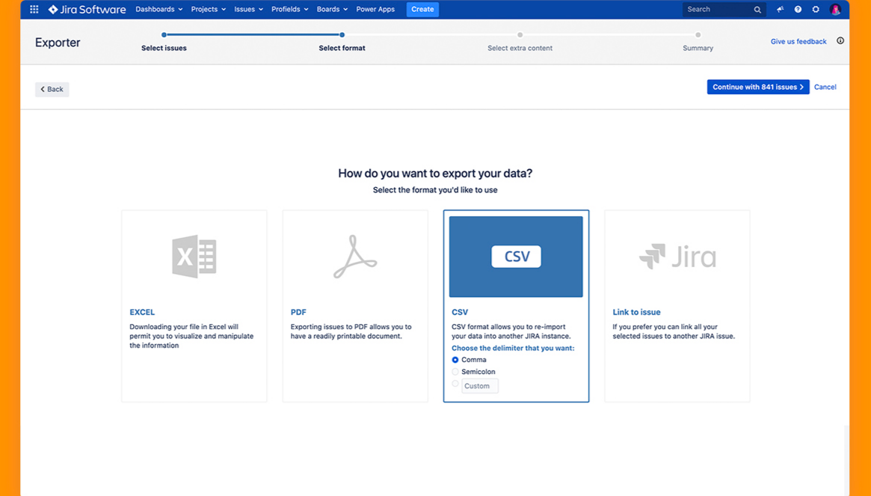Expand the Issues menu
Image resolution: width=871 pixels, height=496 pixels.
[248, 9]
